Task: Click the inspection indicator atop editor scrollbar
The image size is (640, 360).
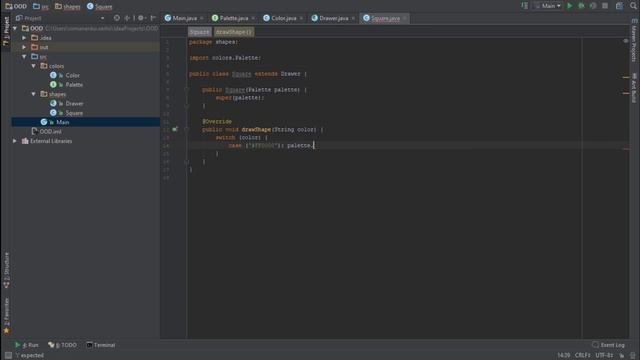Action: [626, 41]
